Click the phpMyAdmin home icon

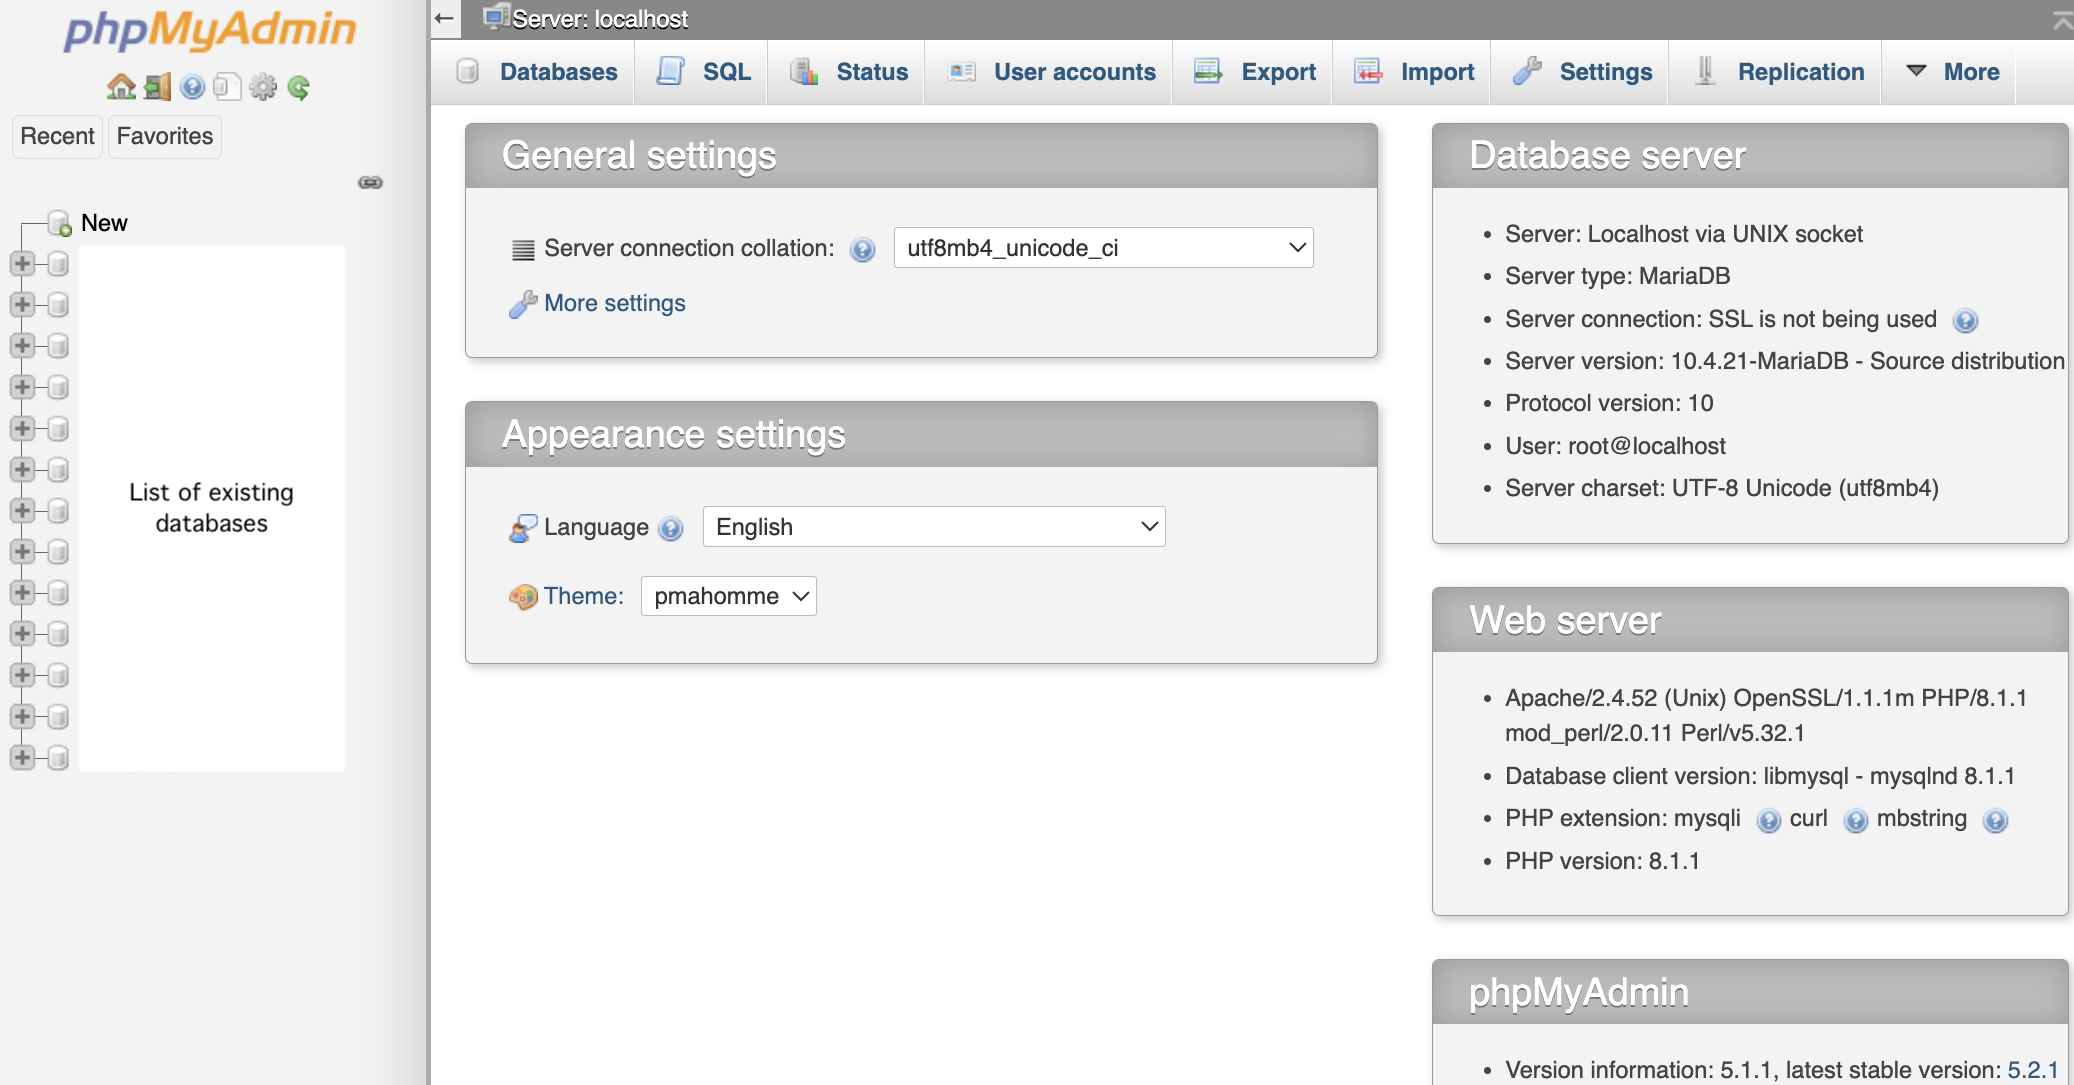click(x=122, y=87)
